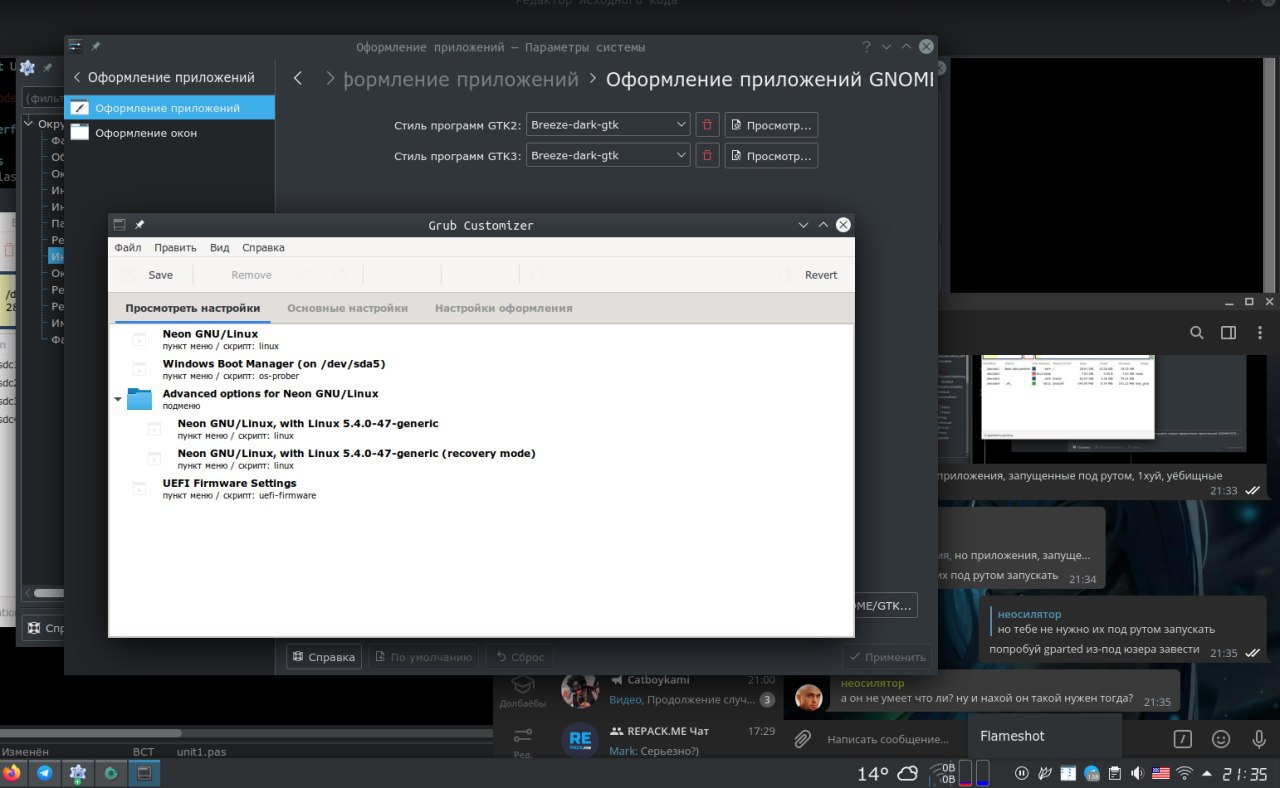Select Neon GNU/Linux with Linux 5.4.0-47-generic entry
This screenshot has width=1280, height=788.
308,429
